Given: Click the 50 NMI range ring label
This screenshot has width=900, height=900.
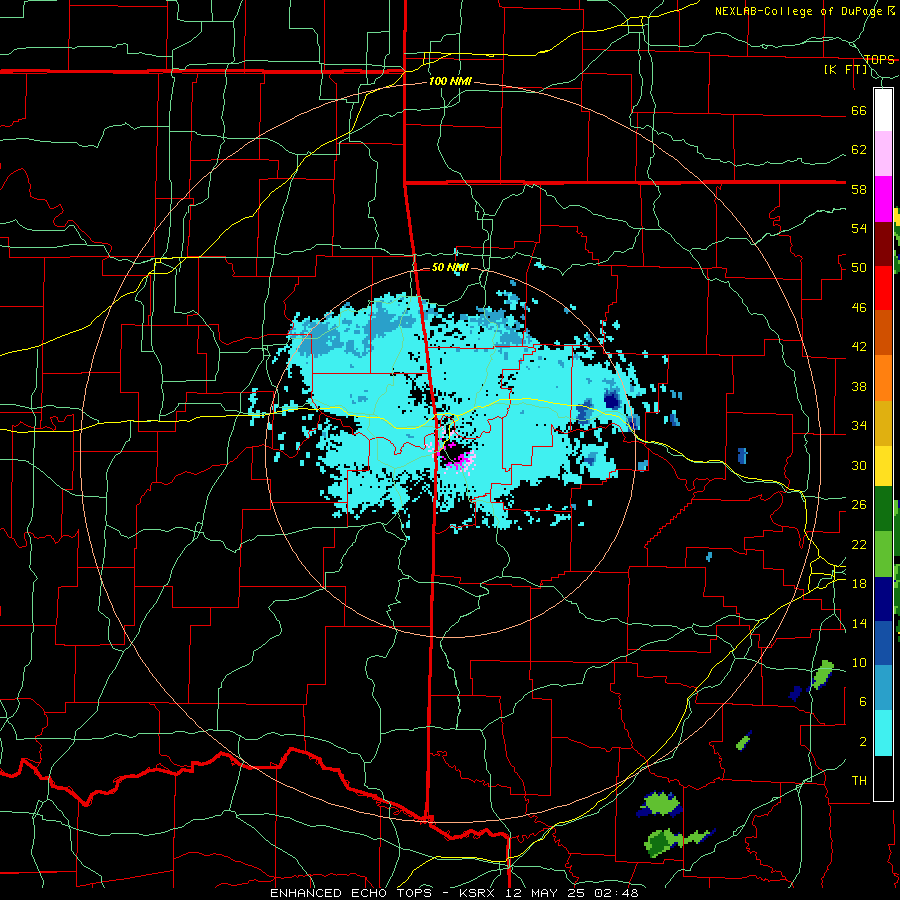Looking at the screenshot, I should 450,267.
